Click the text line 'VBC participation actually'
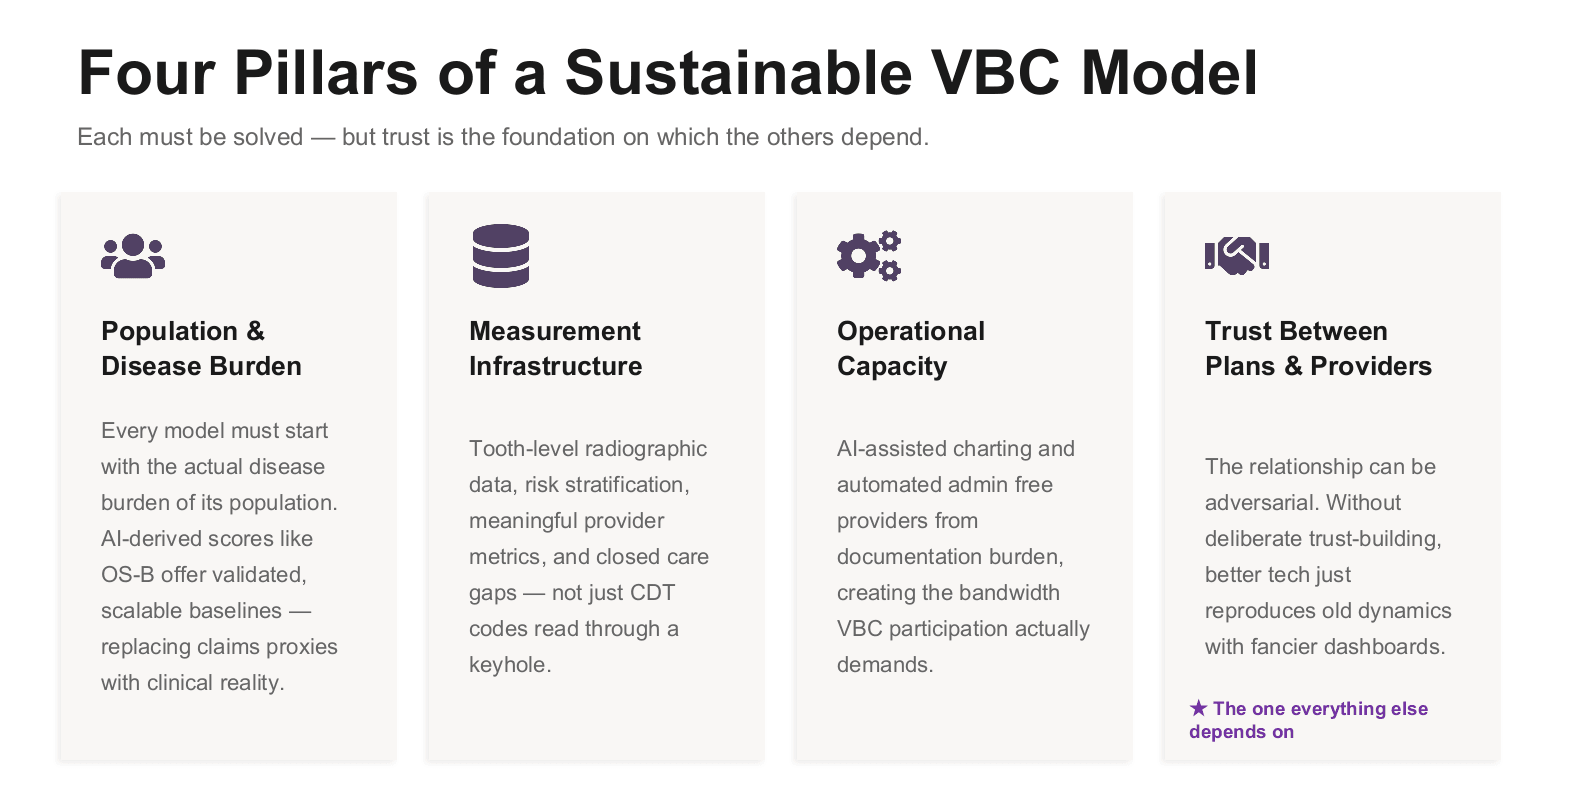 [x=963, y=629]
